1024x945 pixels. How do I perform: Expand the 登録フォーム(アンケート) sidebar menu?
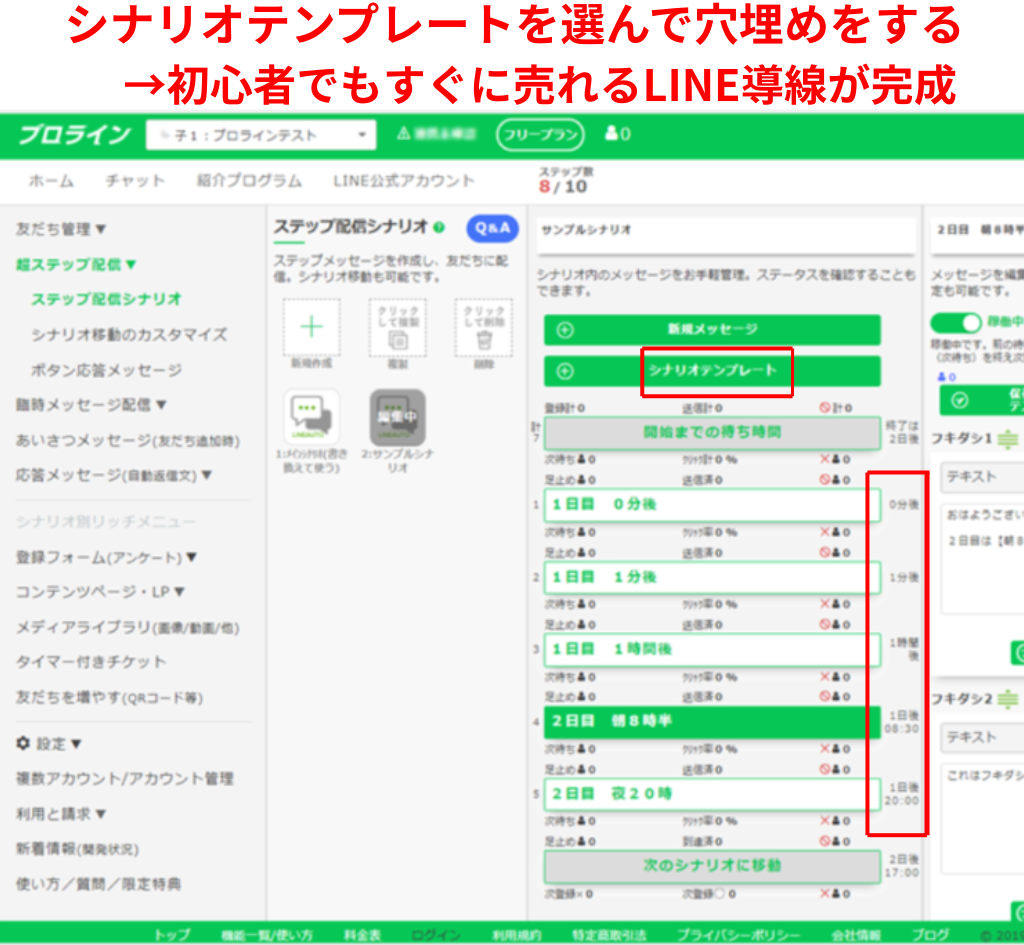point(106,557)
